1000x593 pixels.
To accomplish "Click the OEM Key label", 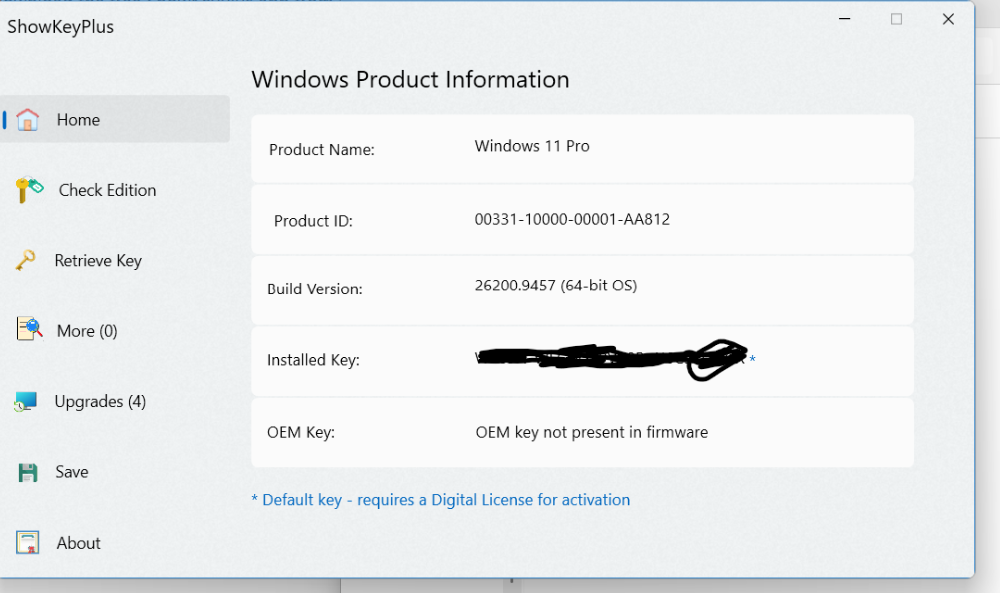I will click(300, 432).
